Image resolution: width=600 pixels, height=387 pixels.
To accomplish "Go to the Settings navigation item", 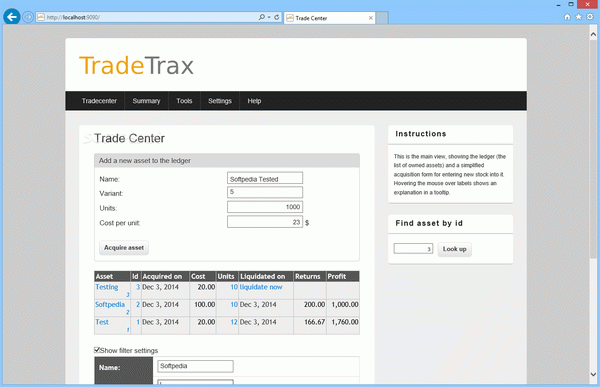I will pyautogui.click(x=220, y=101).
